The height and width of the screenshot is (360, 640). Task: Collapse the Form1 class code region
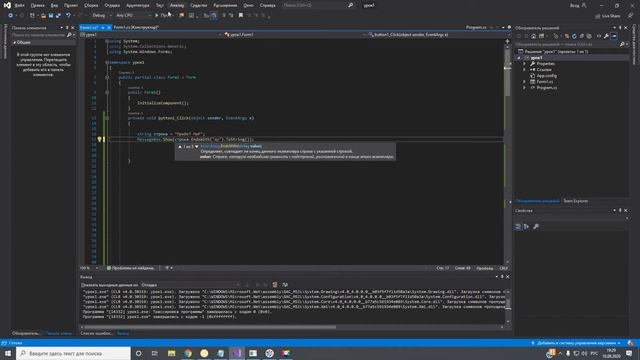point(107,77)
